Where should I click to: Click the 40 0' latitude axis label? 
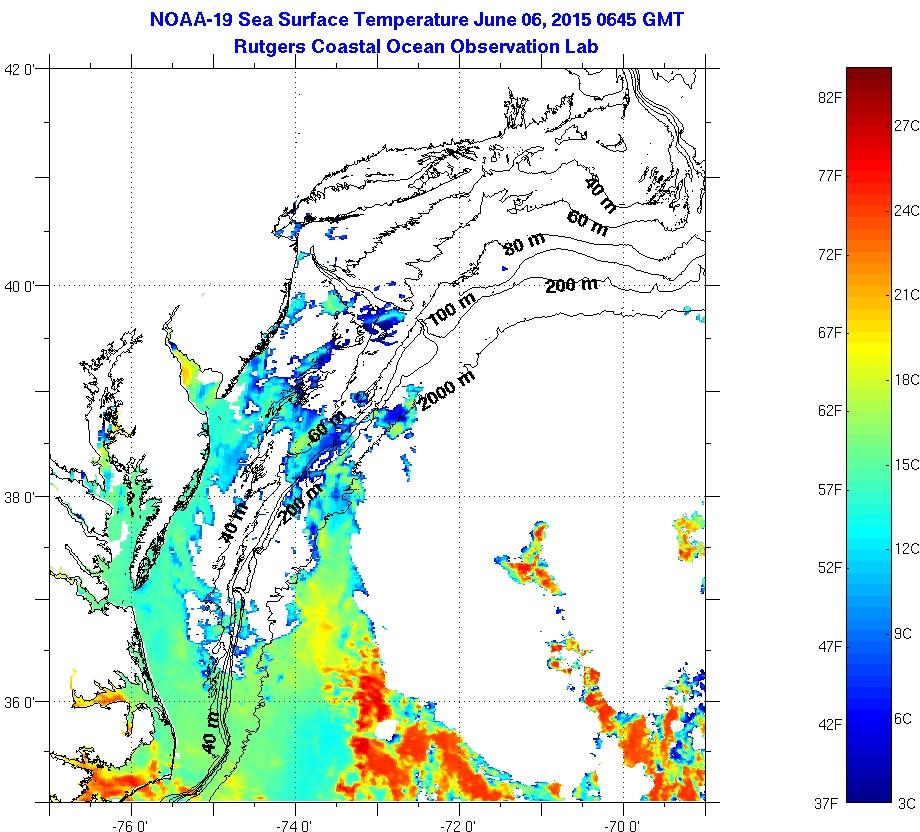pos(20,286)
